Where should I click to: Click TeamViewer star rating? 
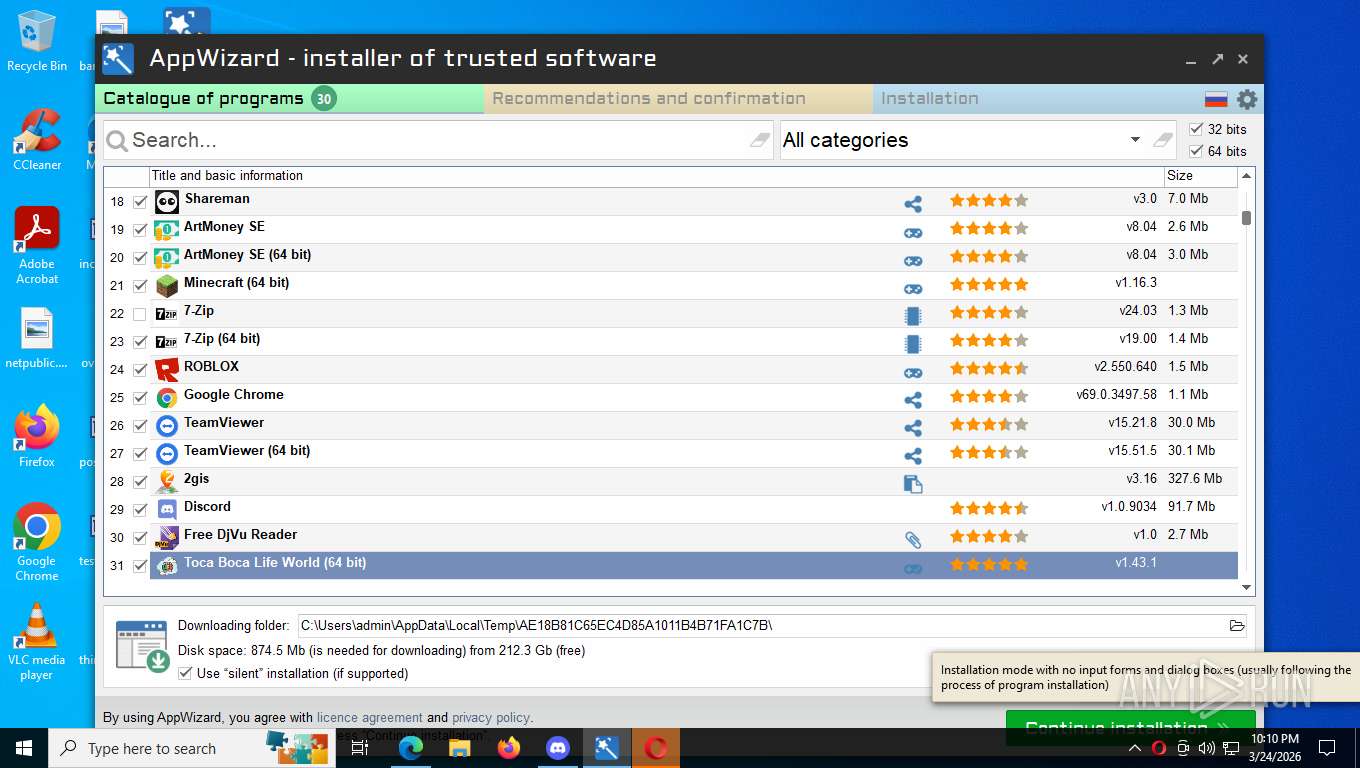coord(989,424)
